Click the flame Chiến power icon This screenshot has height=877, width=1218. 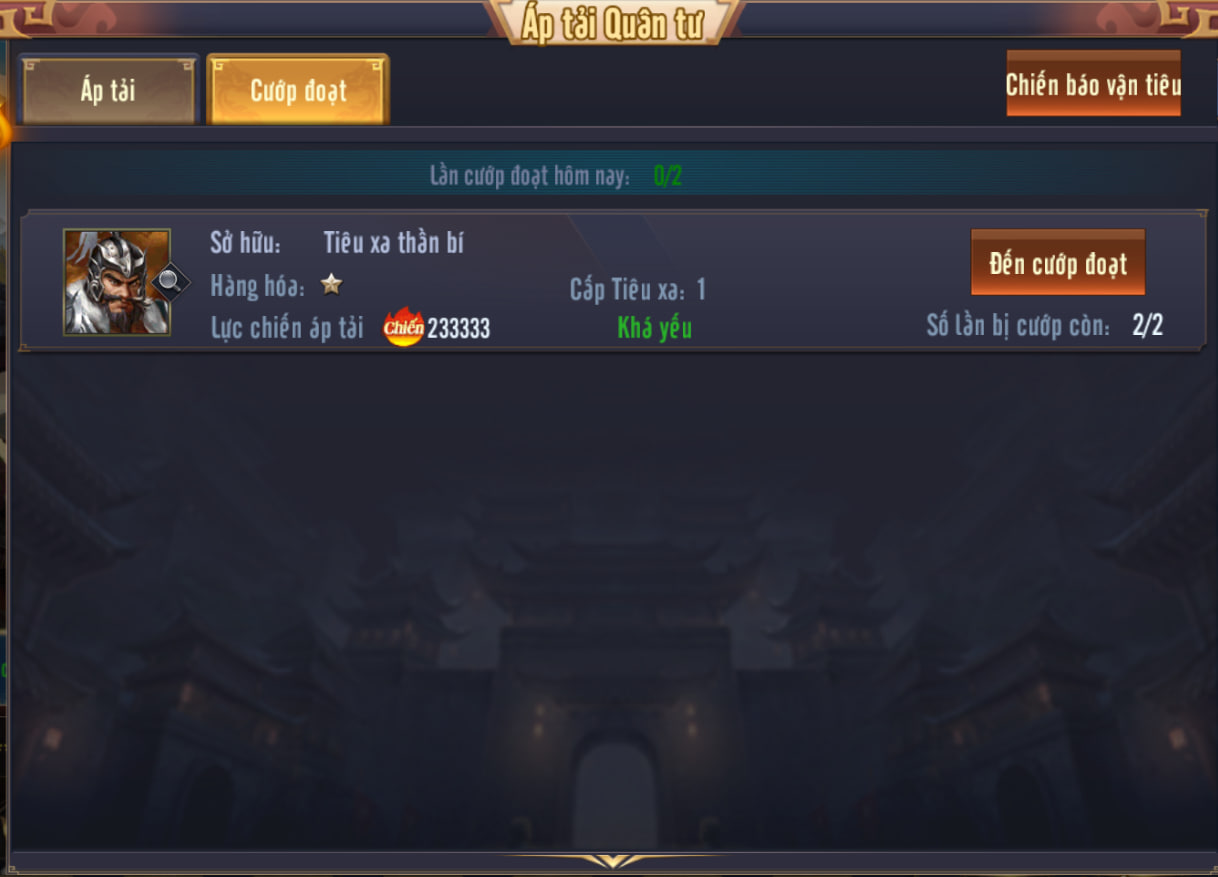tap(404, 327)
